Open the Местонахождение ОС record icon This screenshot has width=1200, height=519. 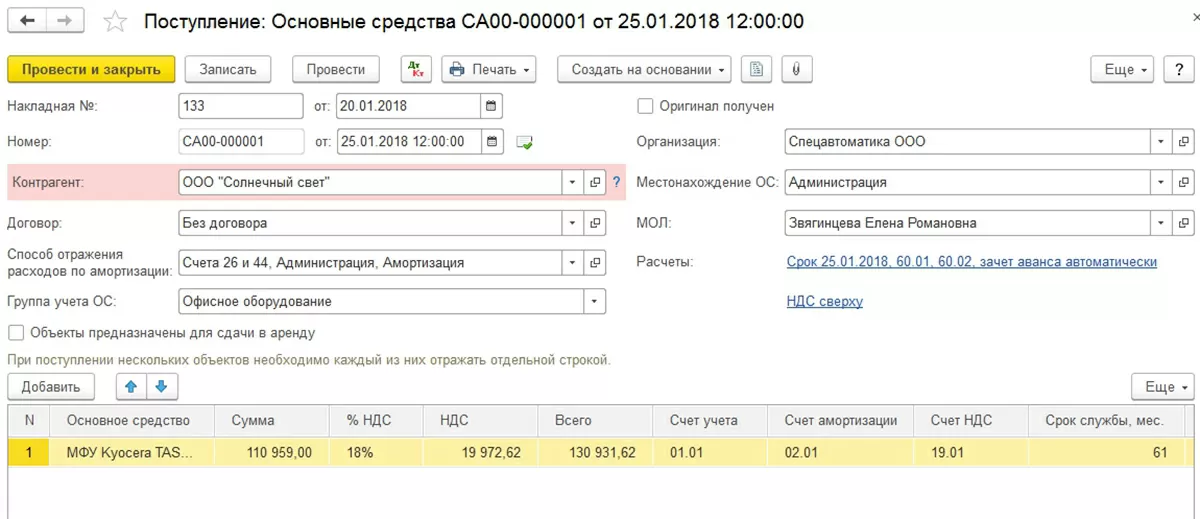(x=1183, y=182)
